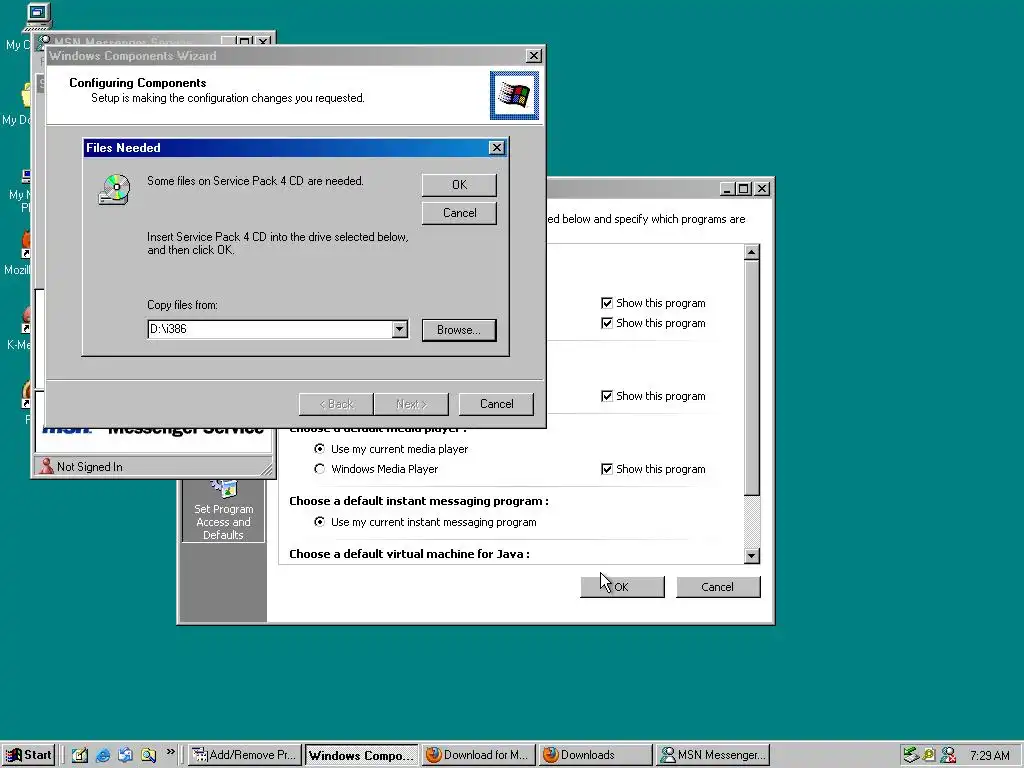
Task: Click 'Choose a default instant messaging program' heading
Action: (419, 501)
